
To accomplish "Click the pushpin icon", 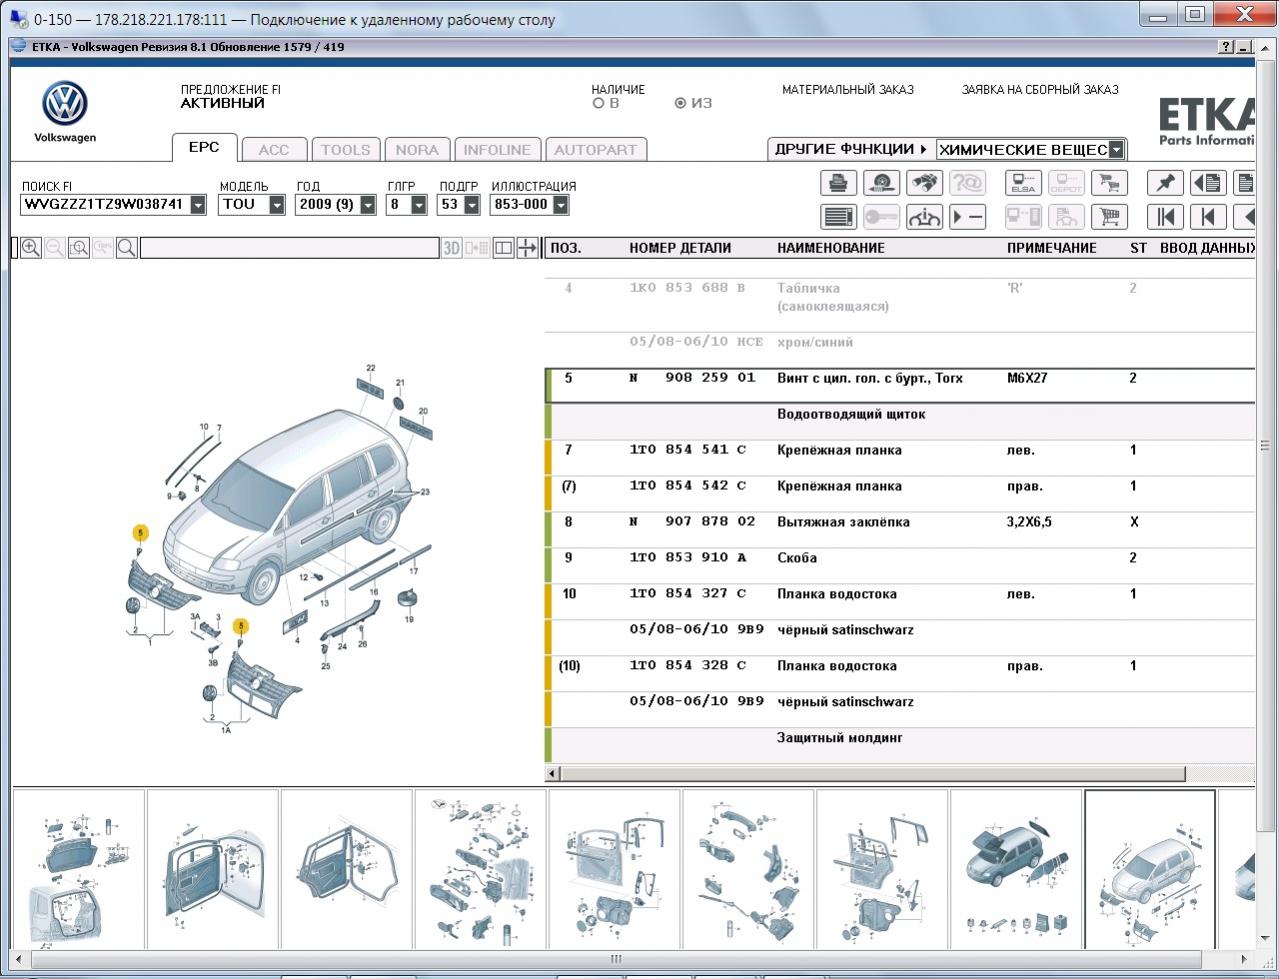I will [x=1165, y=183].
